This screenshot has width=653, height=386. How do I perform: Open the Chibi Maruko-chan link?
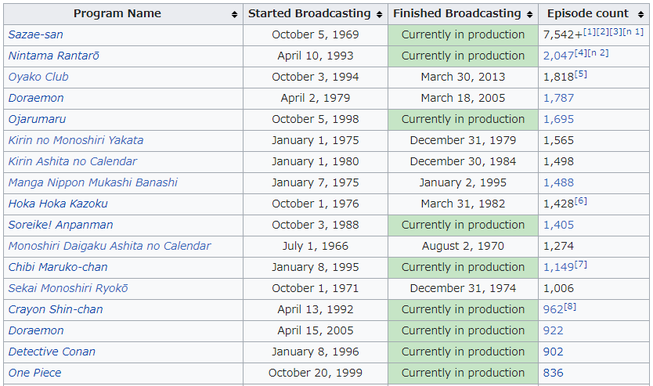point(58,267)
